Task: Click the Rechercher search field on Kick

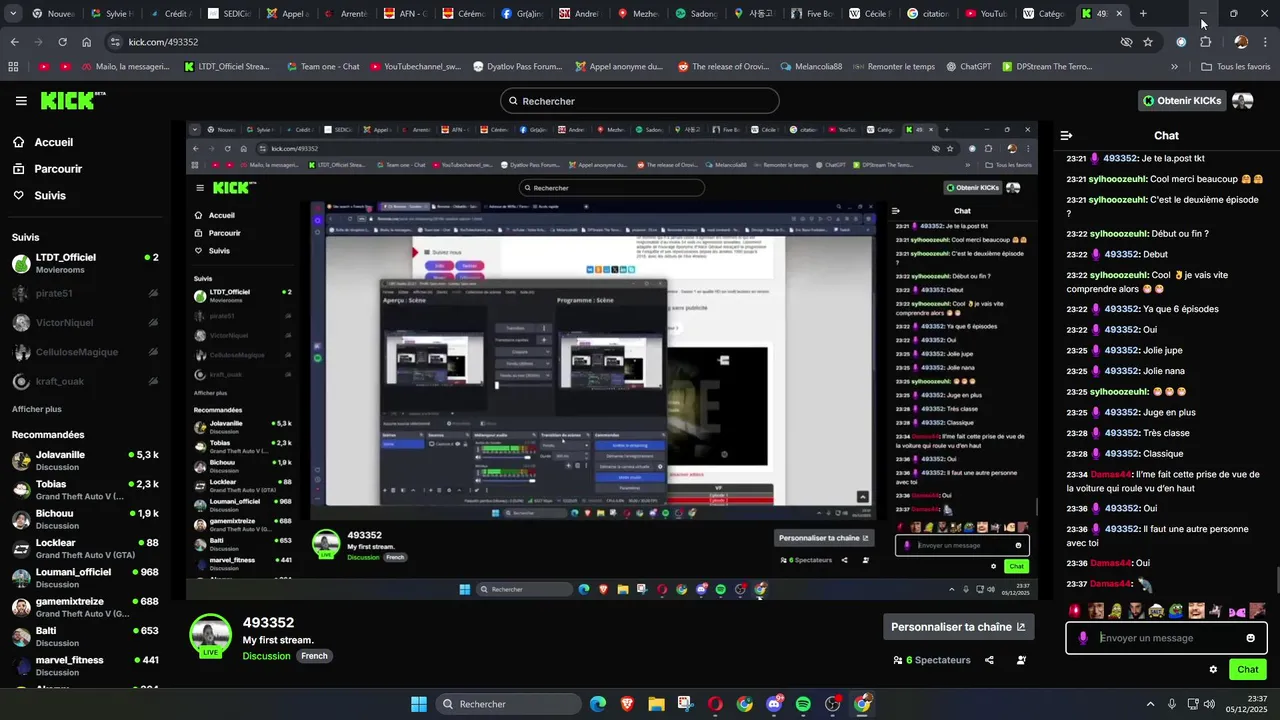Action: (x=640, y=101)
